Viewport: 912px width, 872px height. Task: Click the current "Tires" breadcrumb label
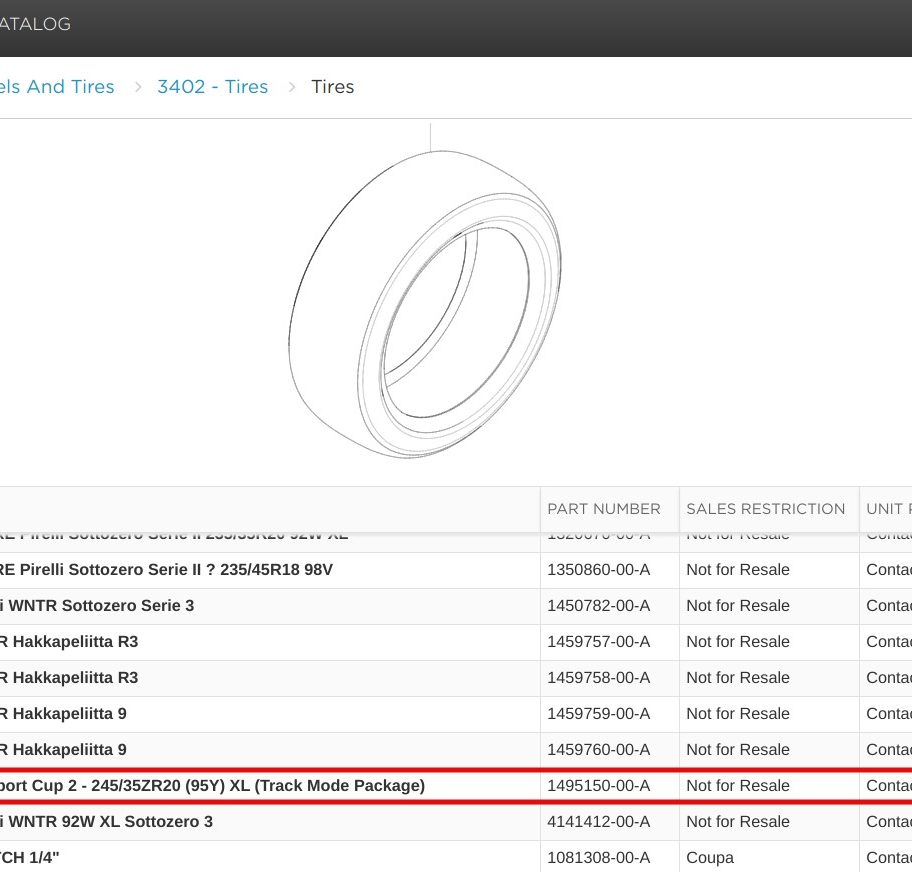pos(333,87)
